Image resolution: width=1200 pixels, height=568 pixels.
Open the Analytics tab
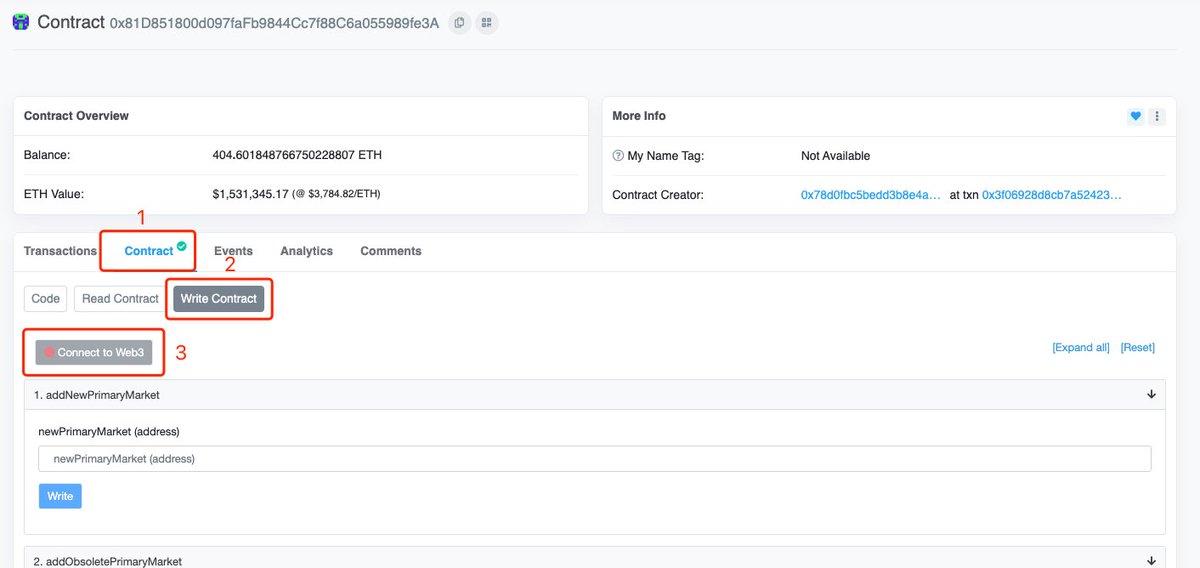click(x=306, y=251)
